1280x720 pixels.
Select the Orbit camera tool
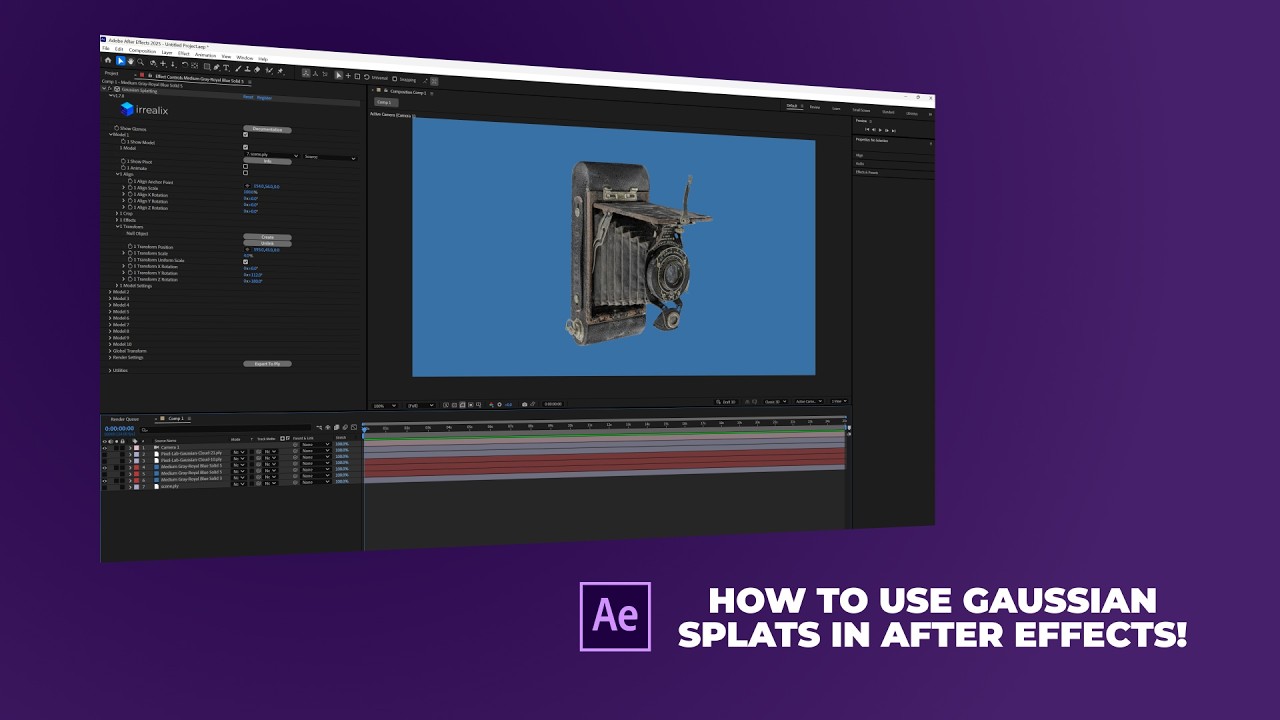pos(153,62)
